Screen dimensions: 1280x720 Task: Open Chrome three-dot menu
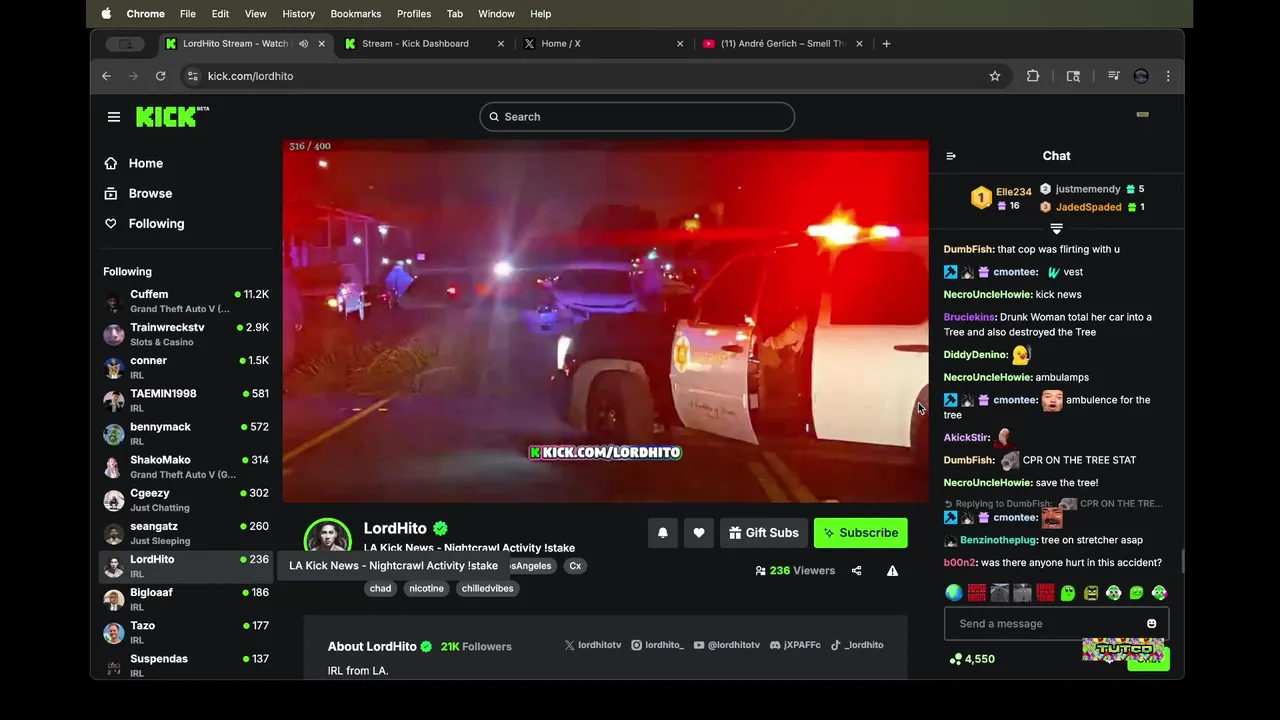1168,76
